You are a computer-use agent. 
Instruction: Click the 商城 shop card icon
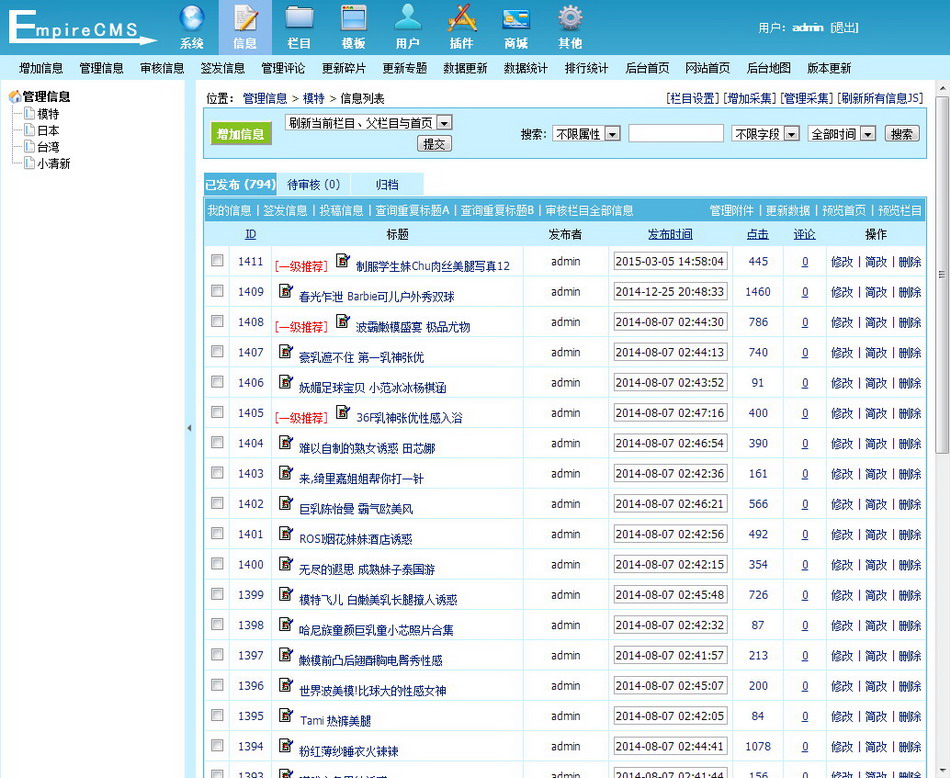[x=516, y=19]
